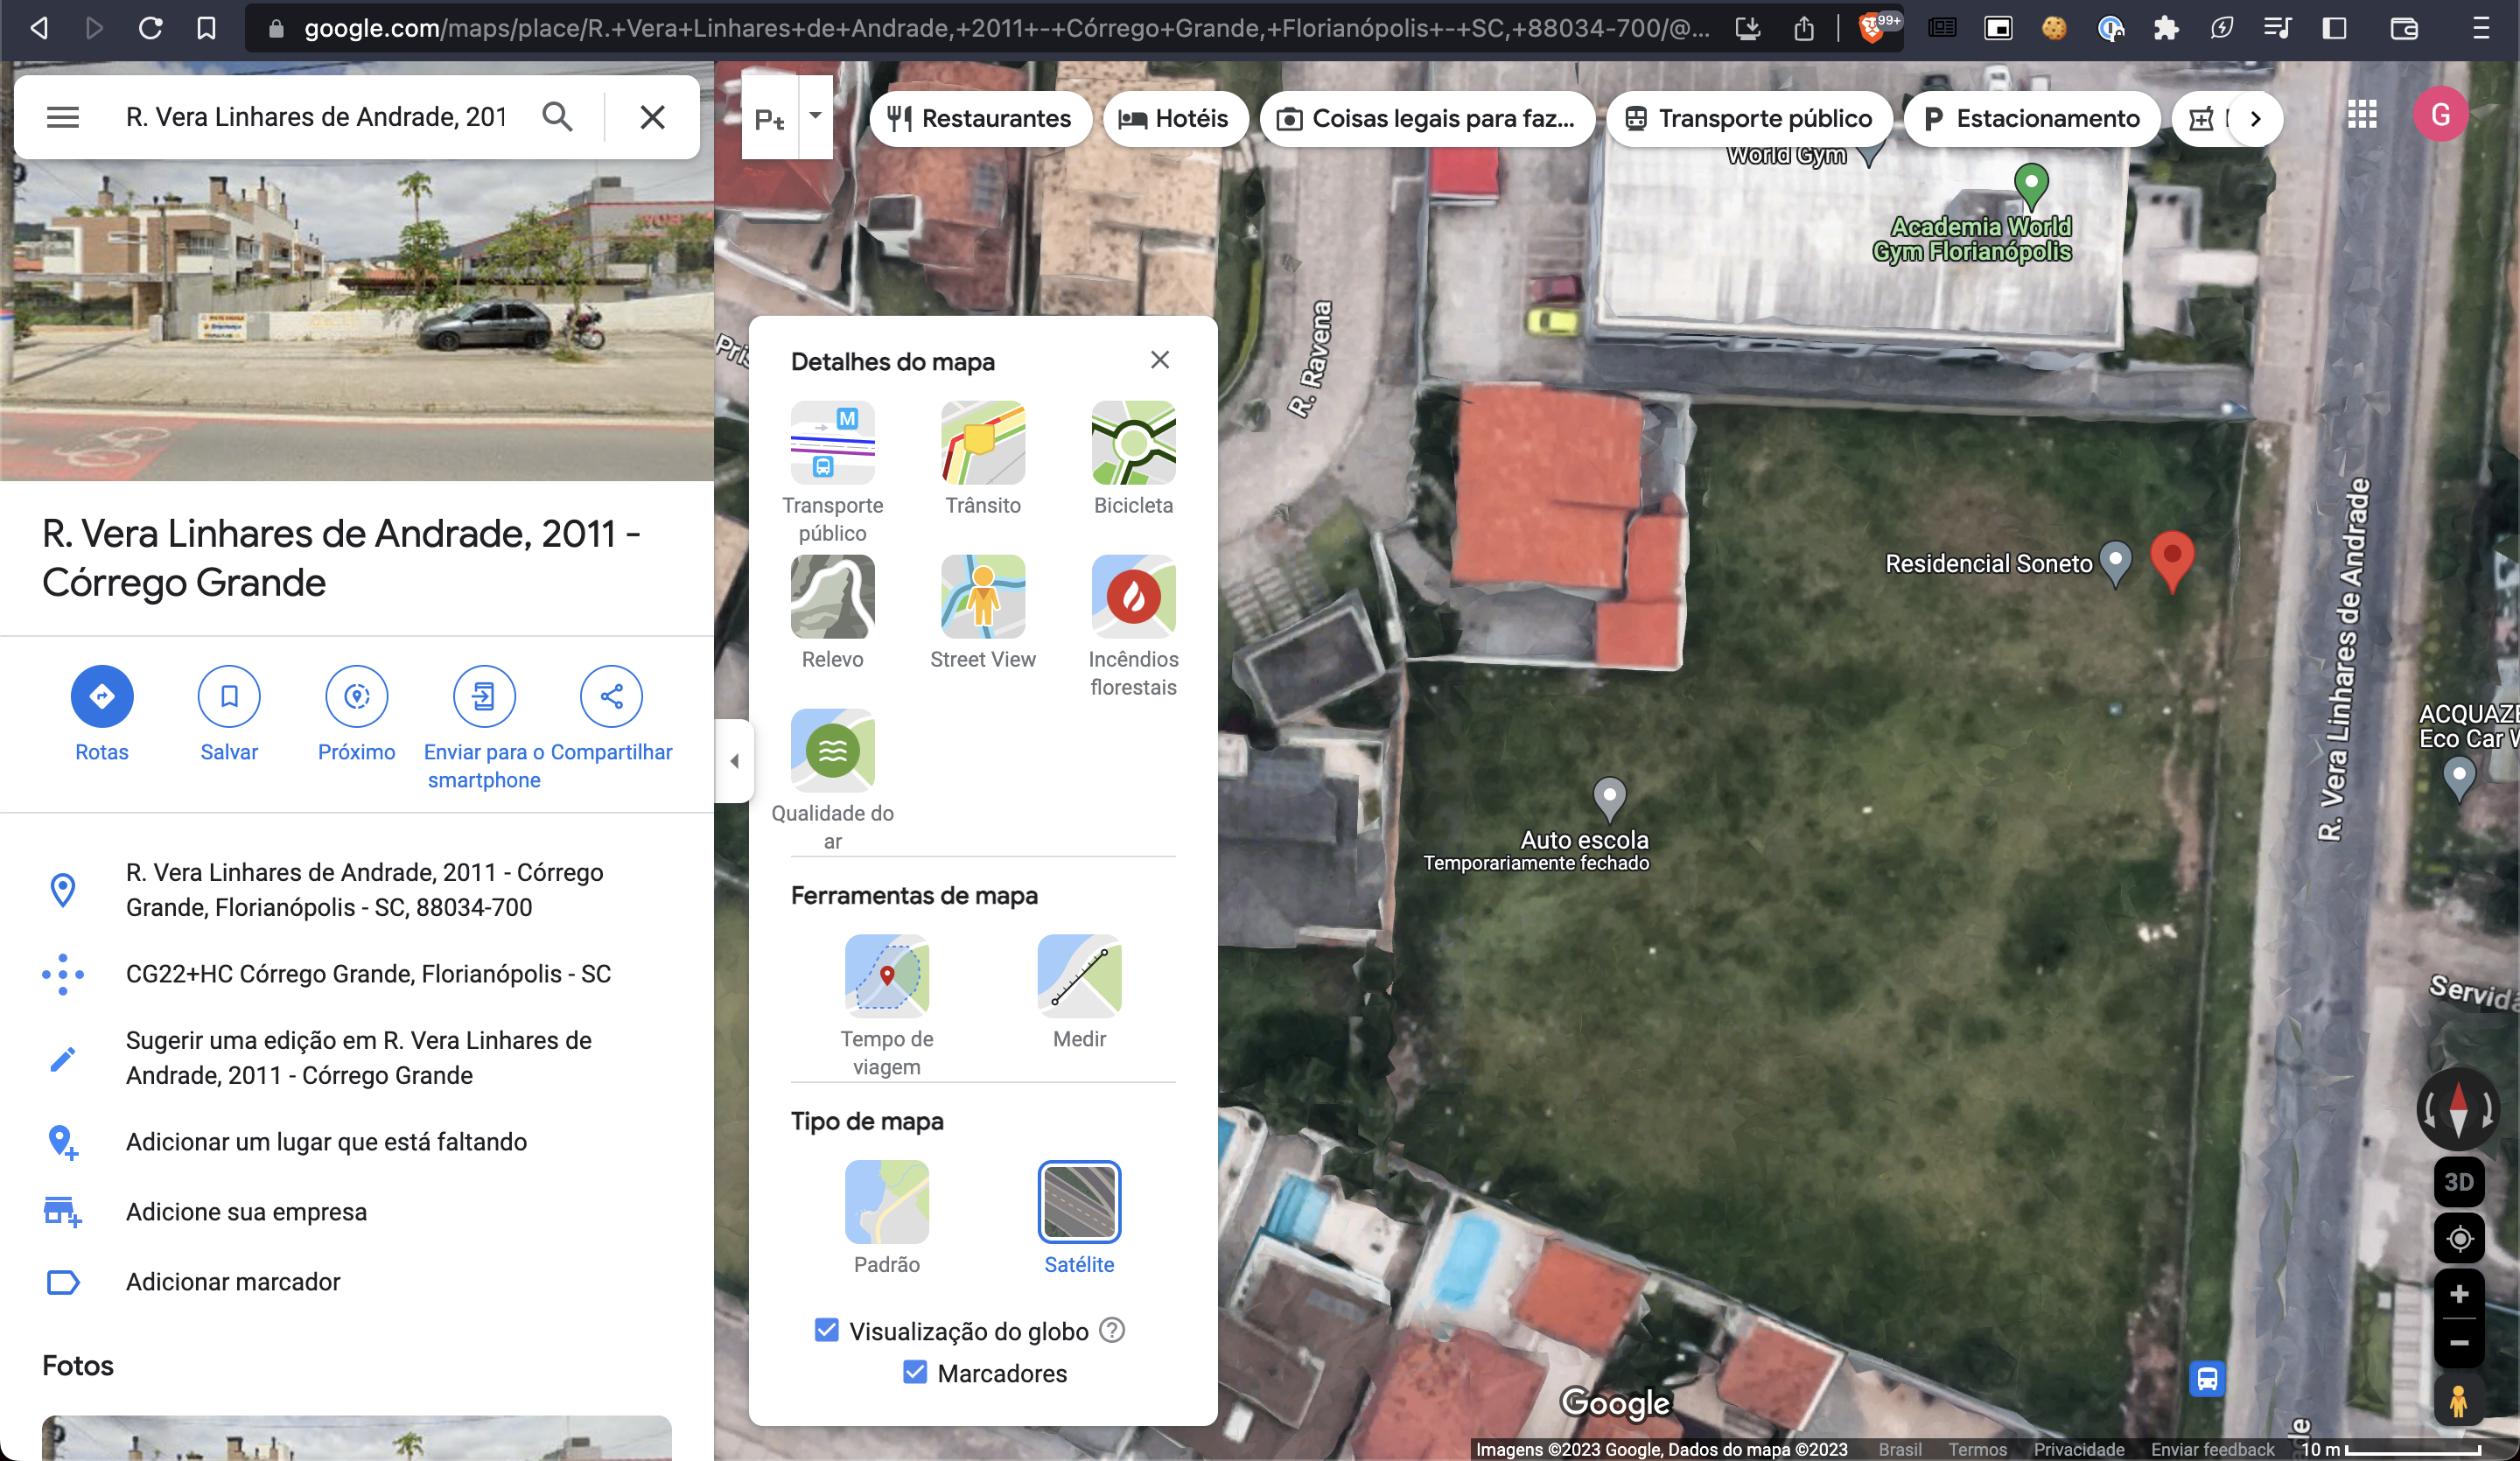Turn on Street View layer
Viewport: 2520px width, 1461px height.
click(983, 597)
